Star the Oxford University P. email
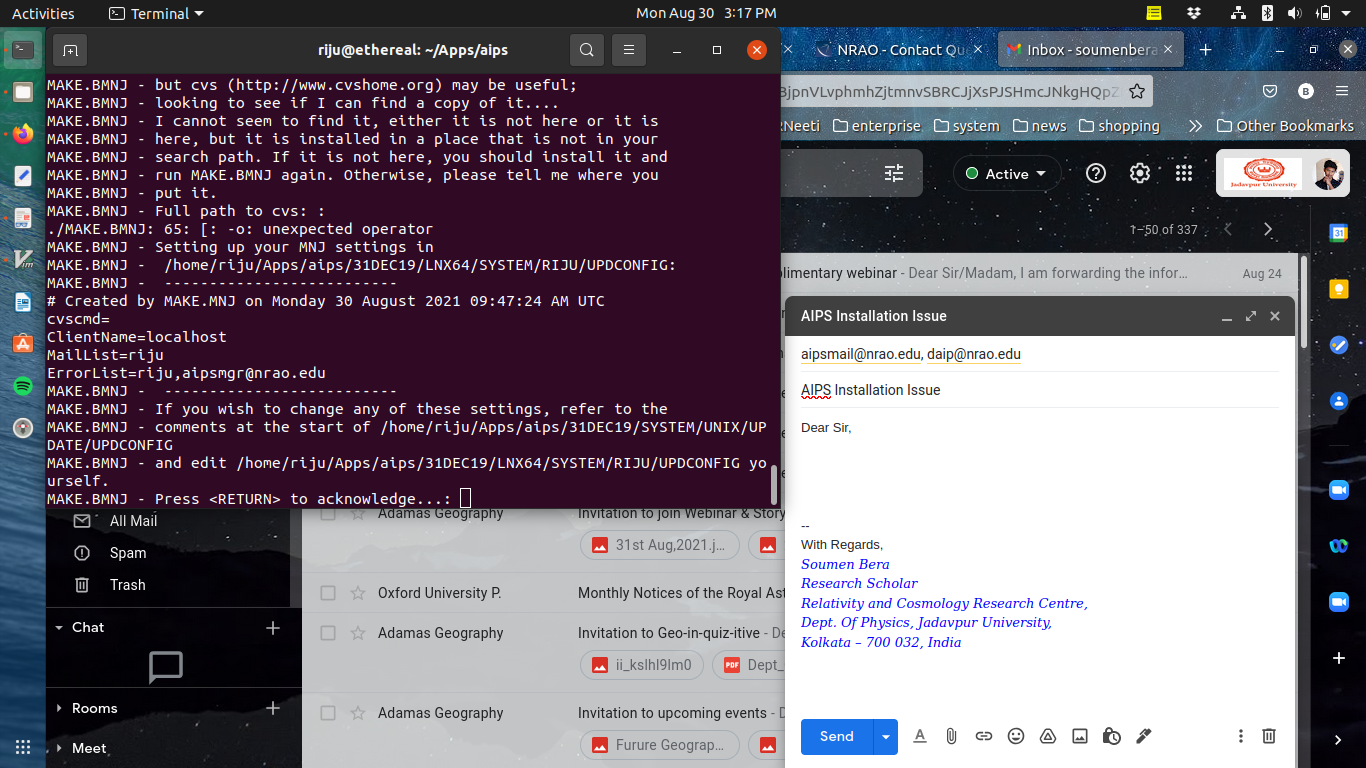The width and height of the screenshot is (1366, 768). click(x=357, y=593)
